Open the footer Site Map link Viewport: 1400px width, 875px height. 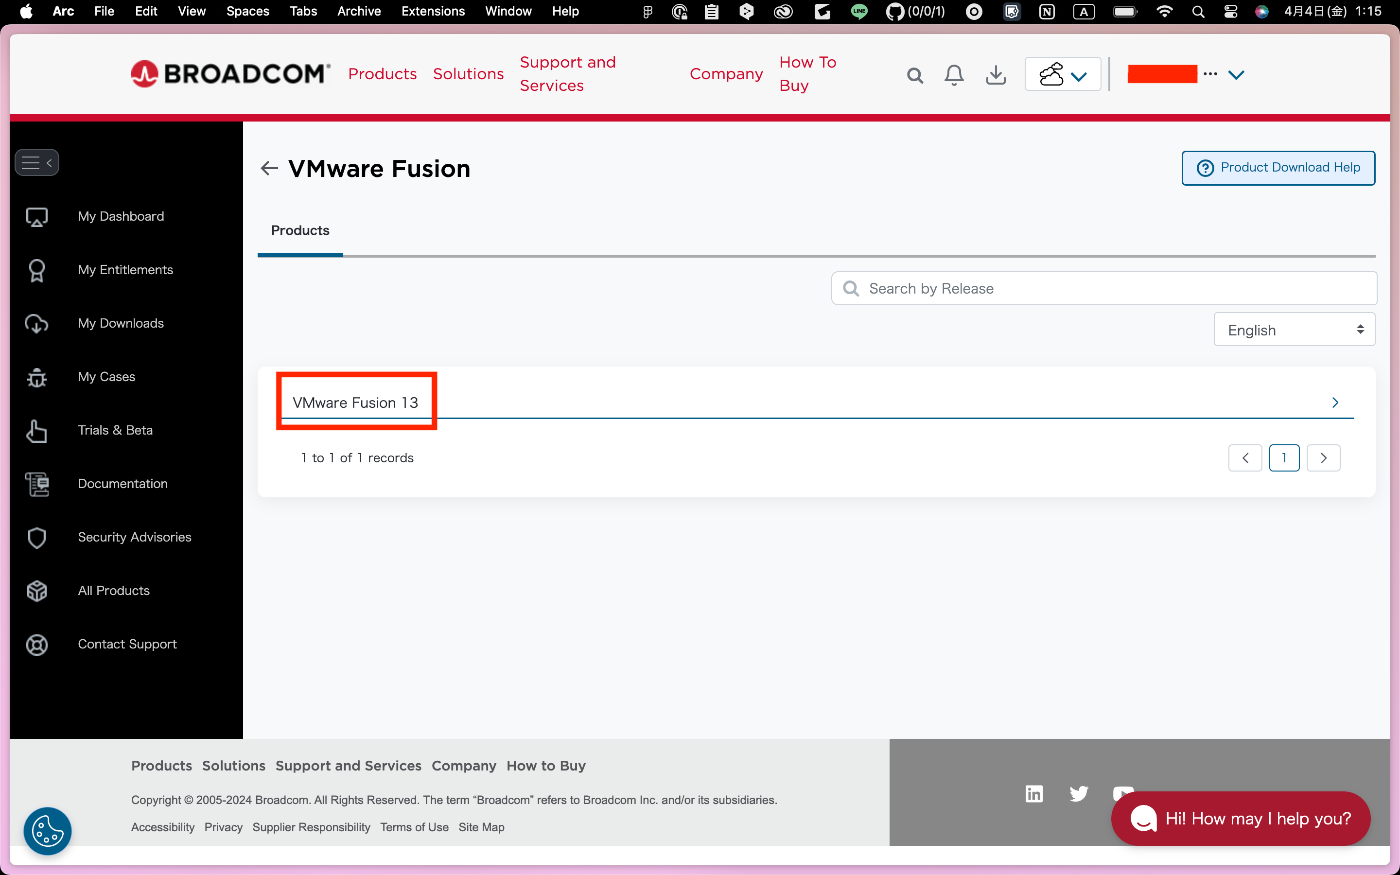point(481,828)
